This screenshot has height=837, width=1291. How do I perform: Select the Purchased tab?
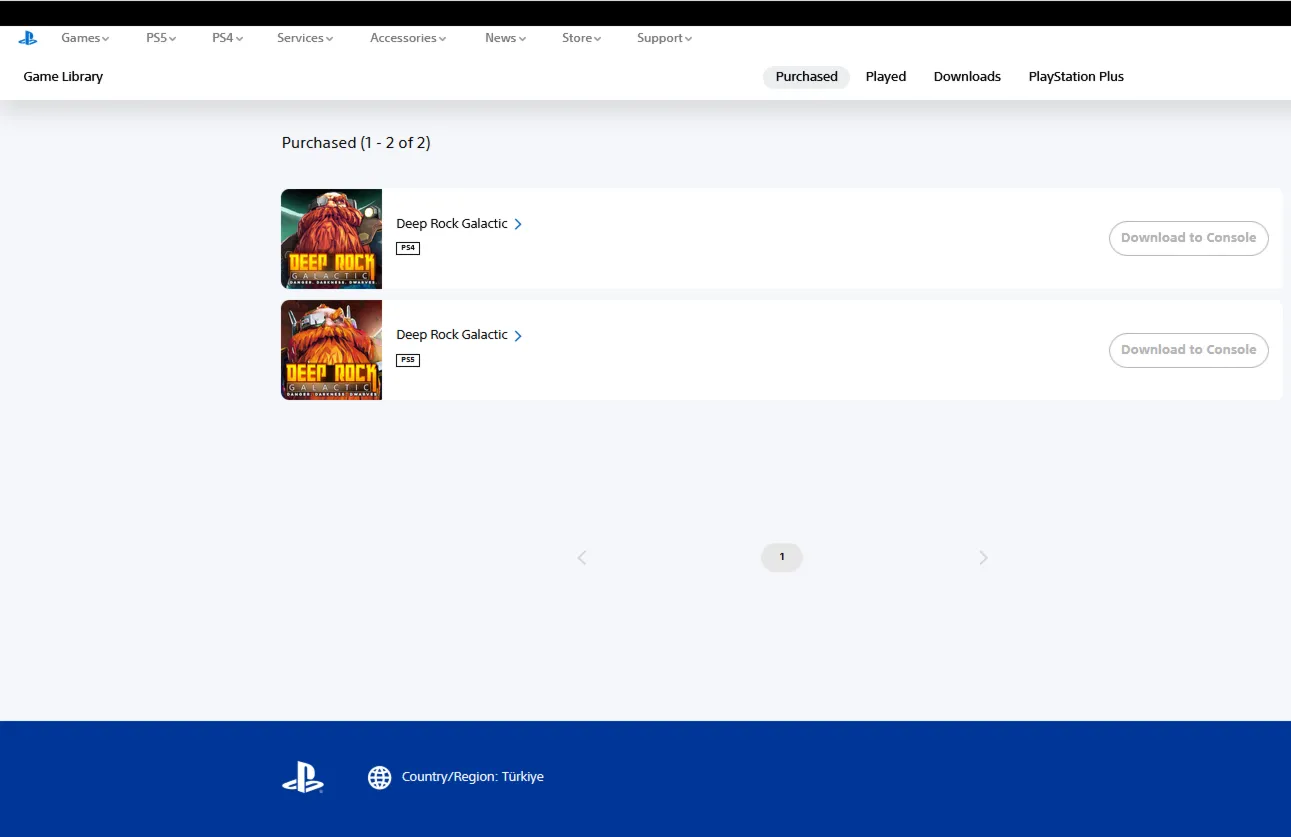click(806, 77)
